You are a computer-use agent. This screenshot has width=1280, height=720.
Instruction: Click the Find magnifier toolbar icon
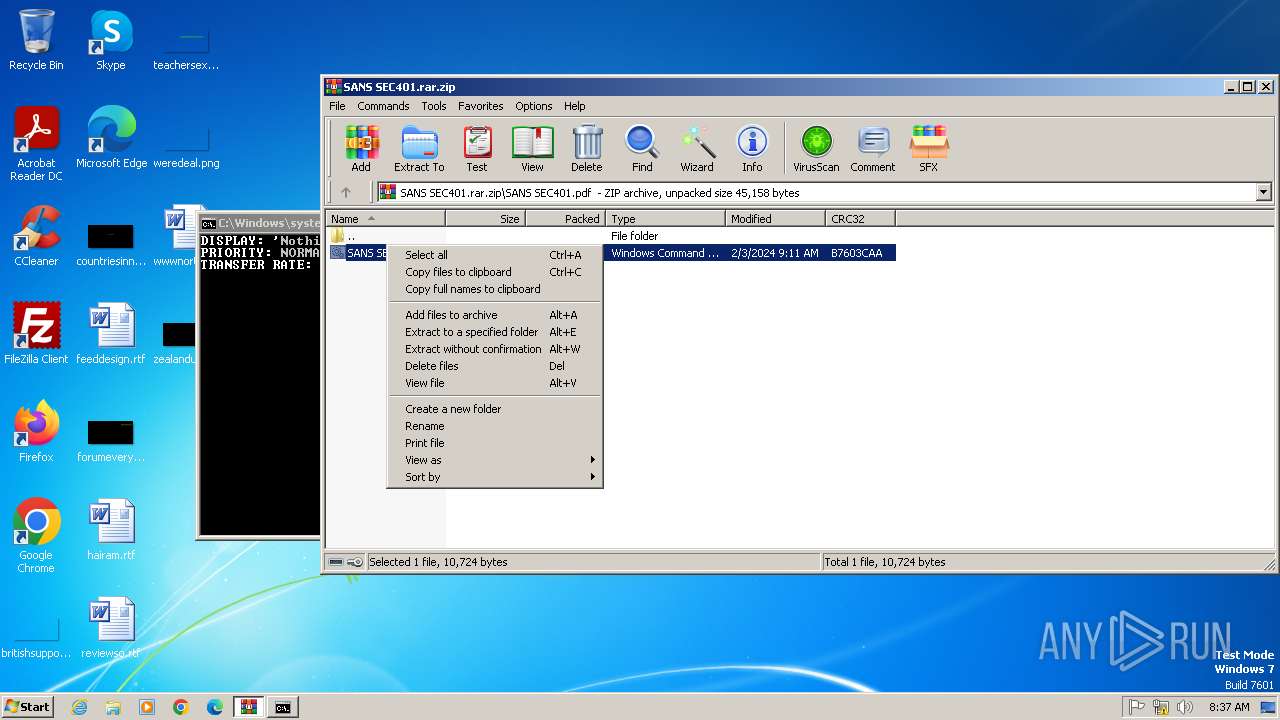pyautogui.click(x=642, y=149)
